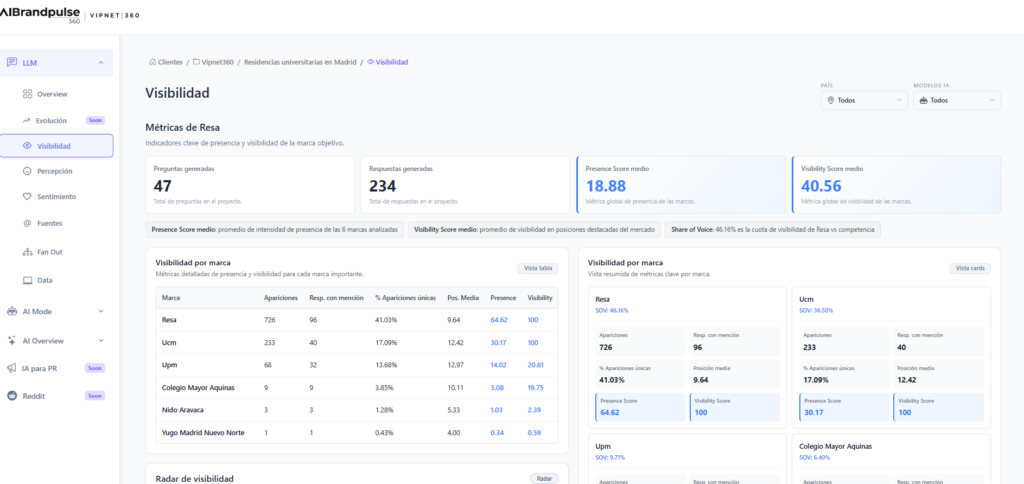This screenshot has width=1024, height=484.
Task: Click the Percepción smiley face icon
Action: point(27,171)
